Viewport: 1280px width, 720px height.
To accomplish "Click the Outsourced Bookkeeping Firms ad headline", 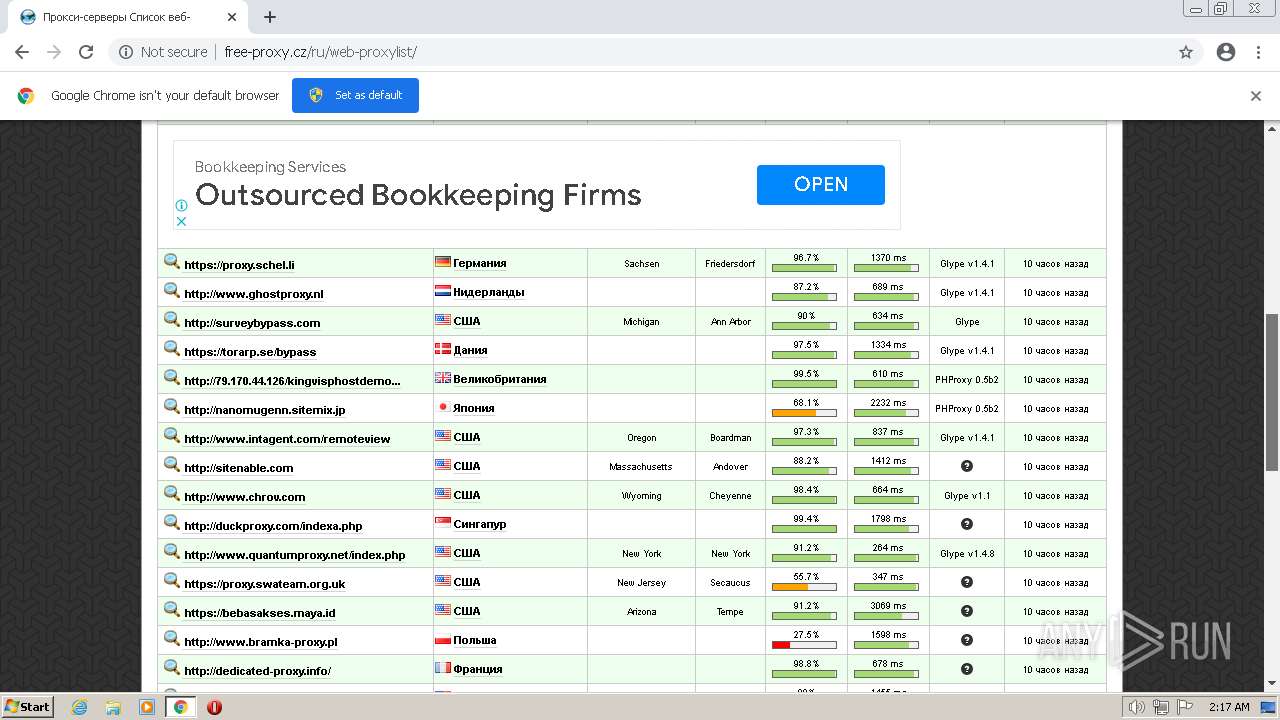I will tap(418, 195).
